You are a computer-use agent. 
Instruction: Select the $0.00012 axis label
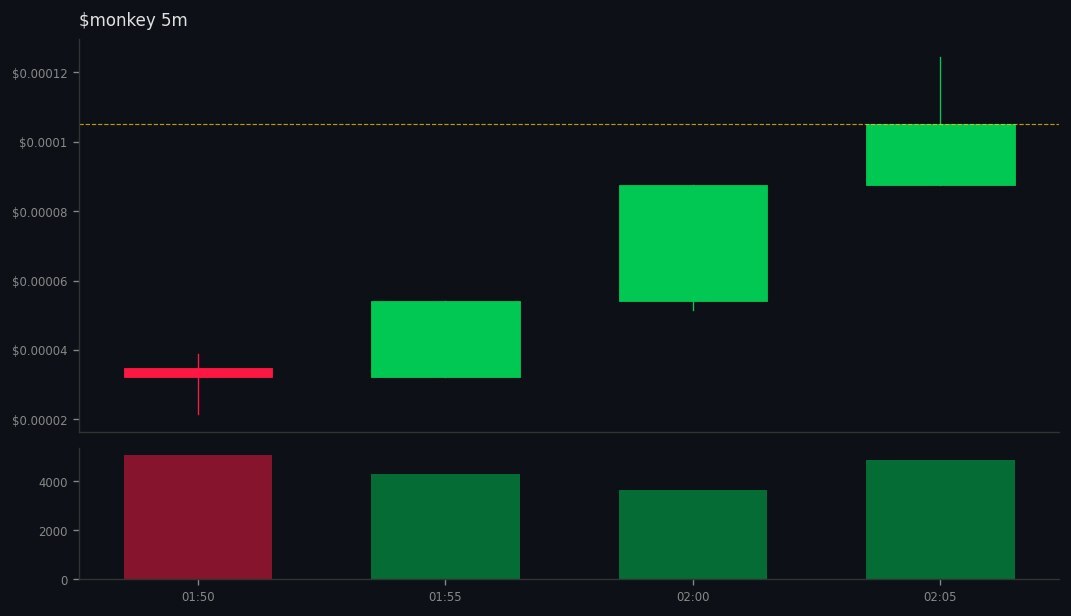tap(40, 73)
